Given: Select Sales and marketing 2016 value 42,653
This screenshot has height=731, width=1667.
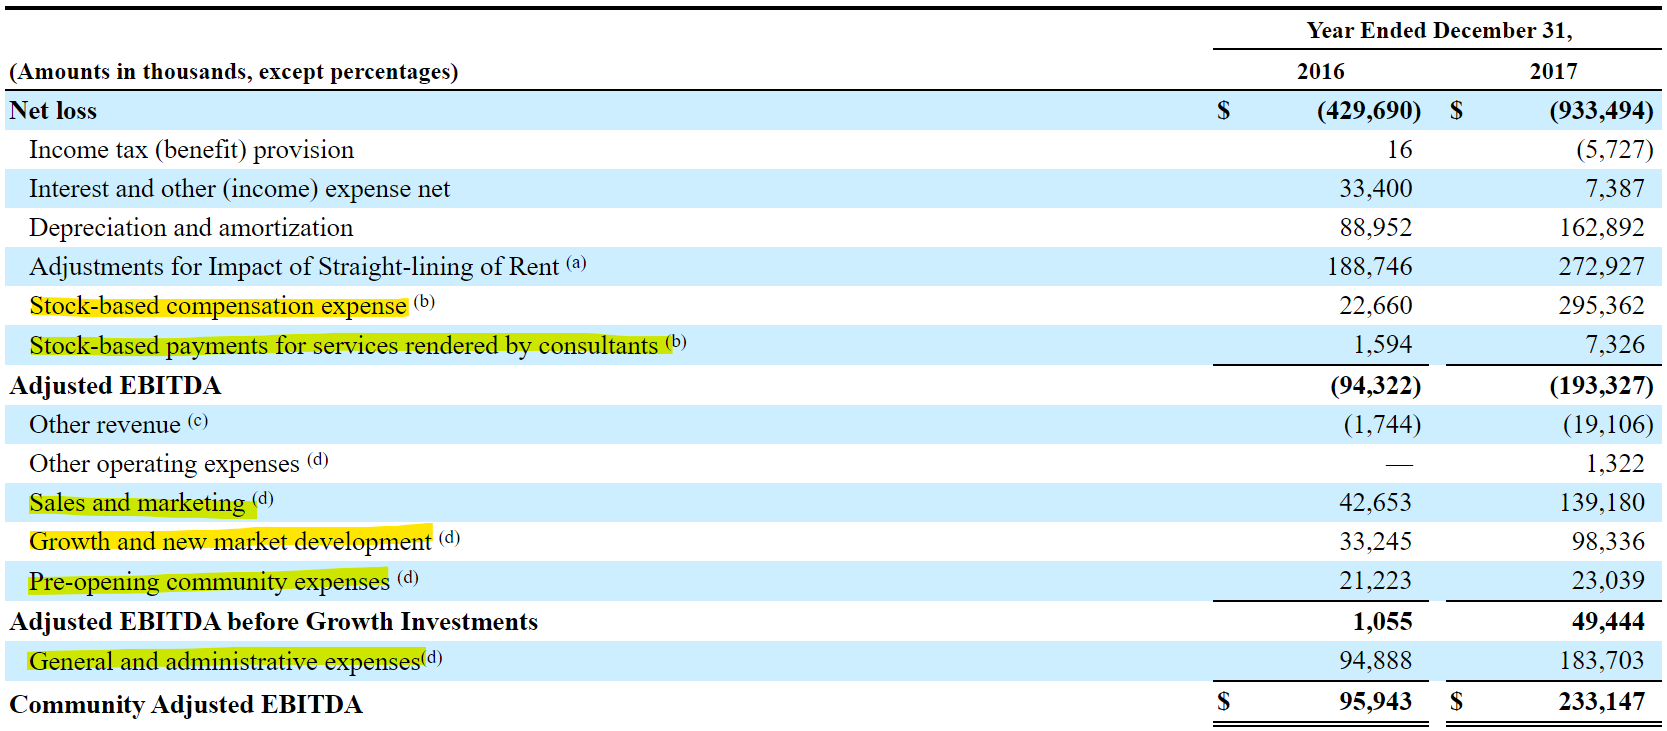Looking at the screenshot, I should click(1375, 503).
